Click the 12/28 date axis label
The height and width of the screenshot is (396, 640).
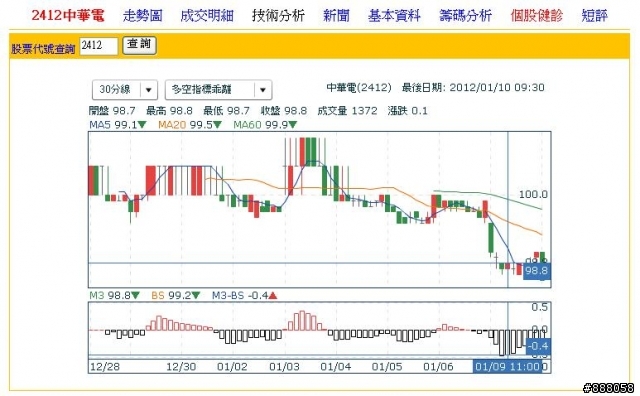point(105,367)
